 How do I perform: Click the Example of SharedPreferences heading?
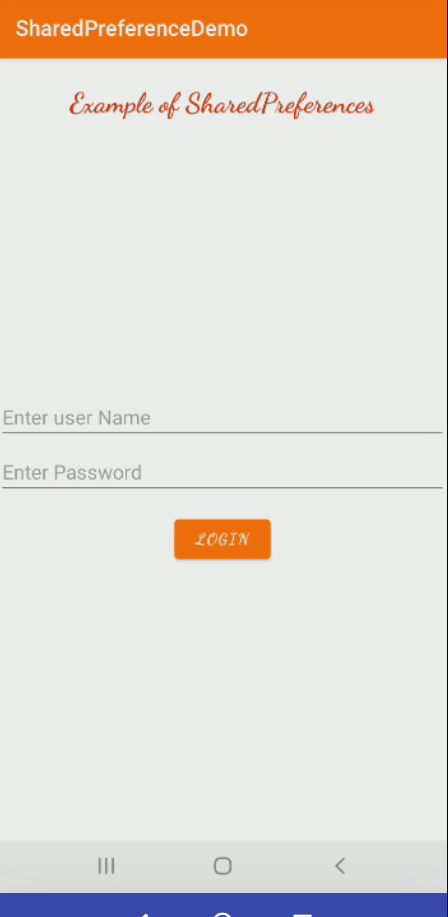(222, 105)
